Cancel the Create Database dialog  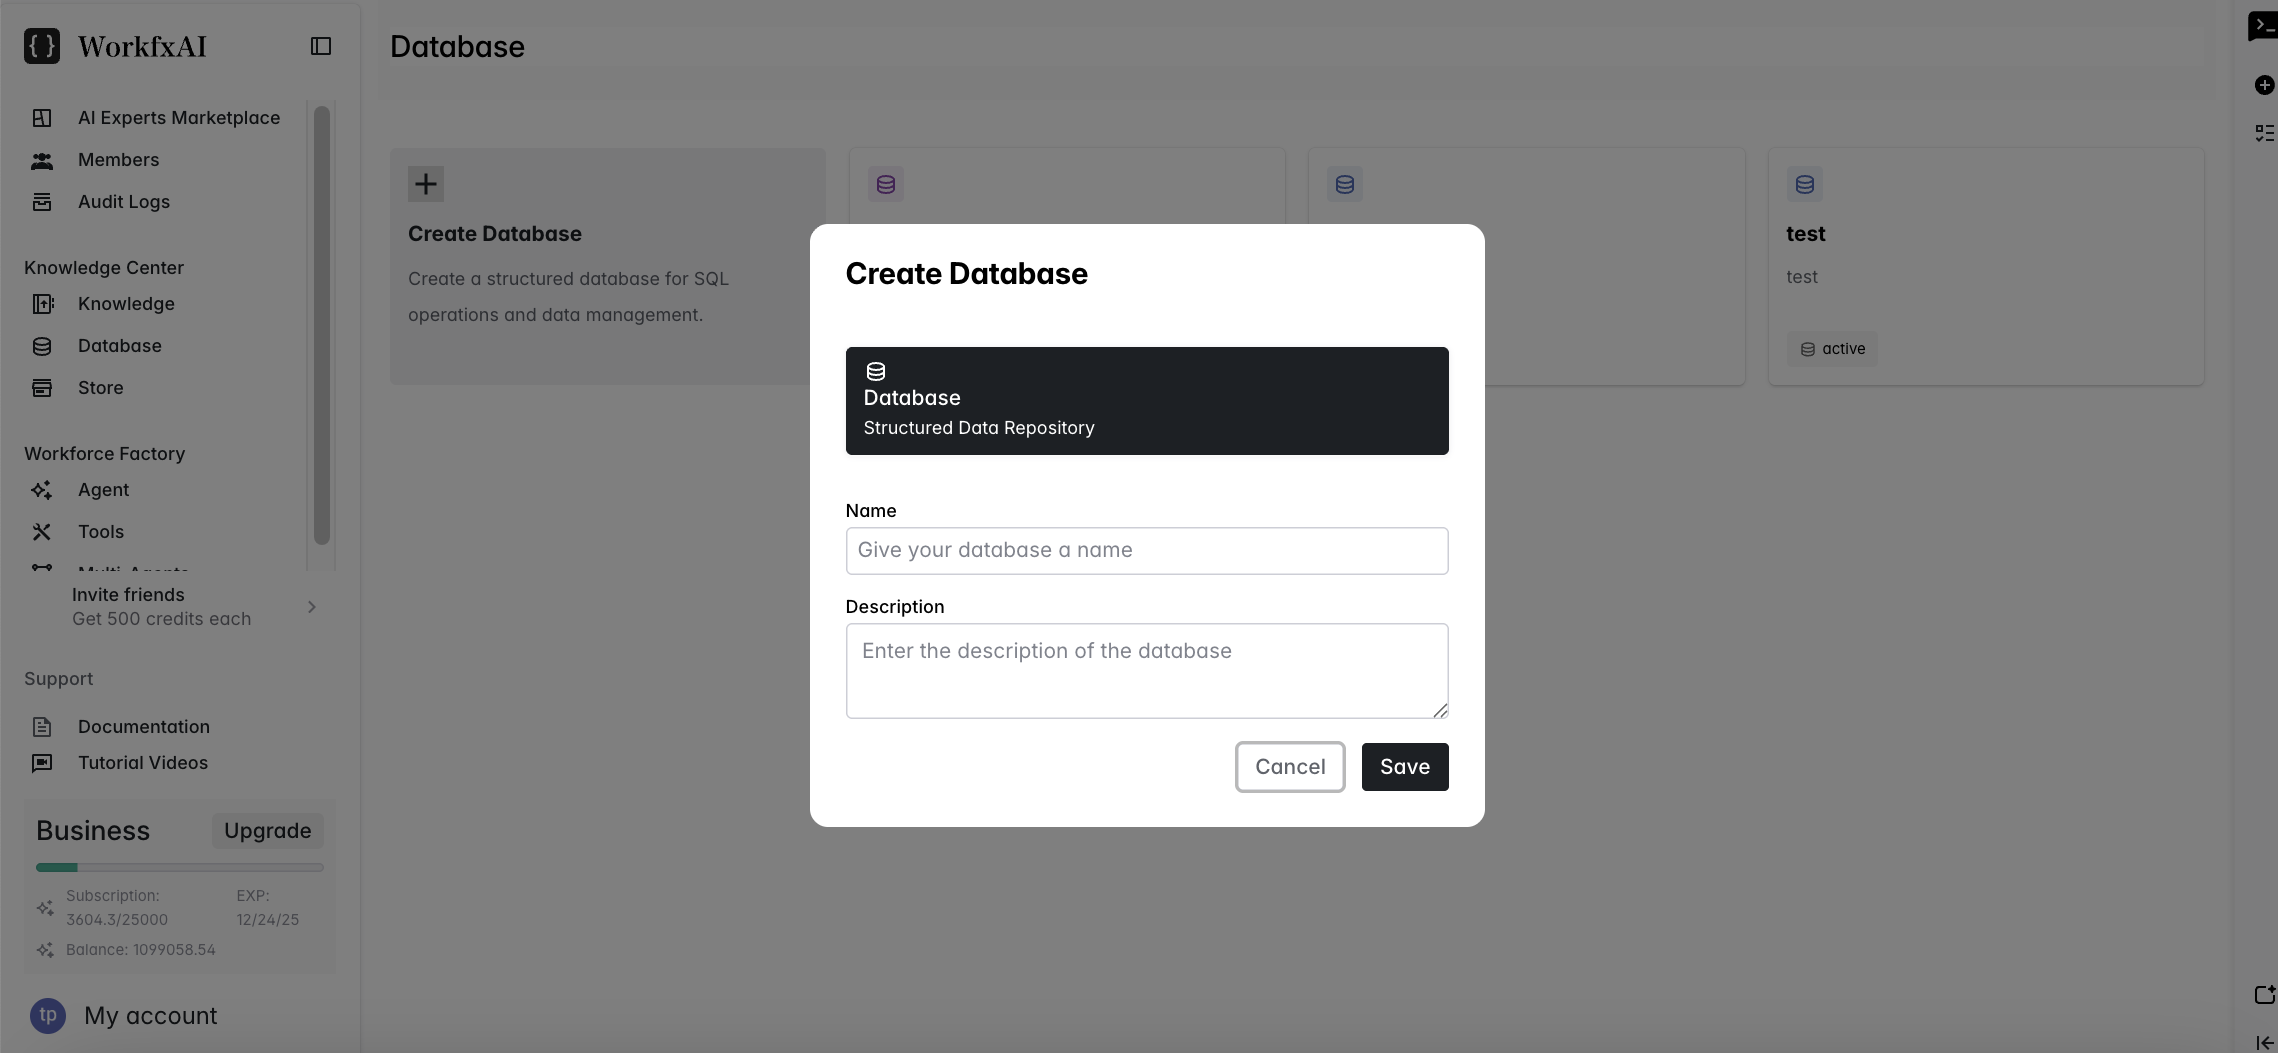click(x=1289, y=767)
